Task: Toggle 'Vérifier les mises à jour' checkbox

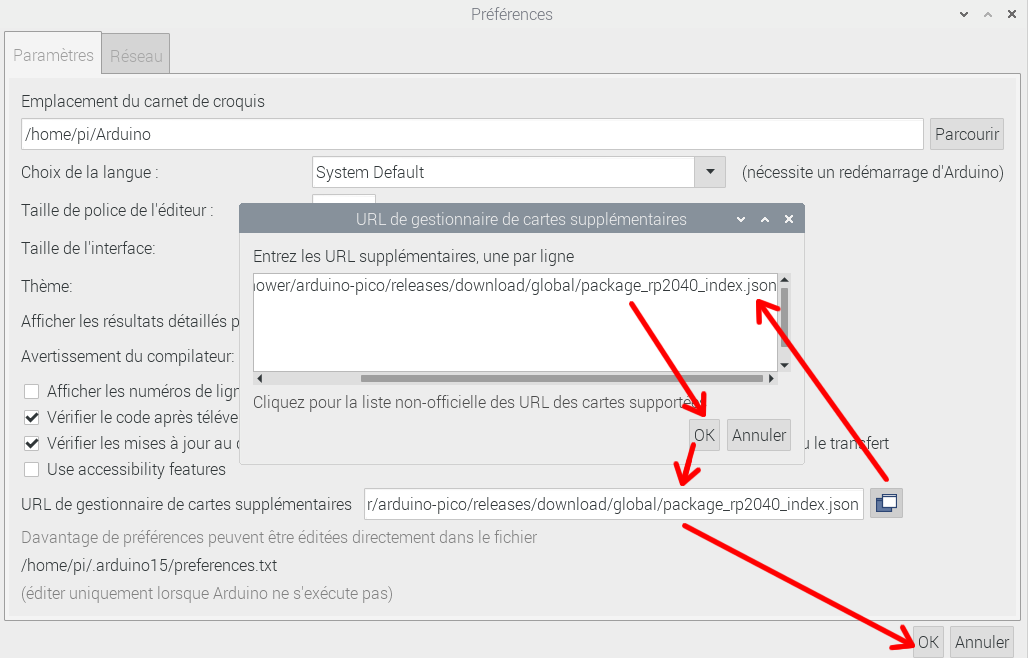Action: pyautogui.click(x=32, y=443)
